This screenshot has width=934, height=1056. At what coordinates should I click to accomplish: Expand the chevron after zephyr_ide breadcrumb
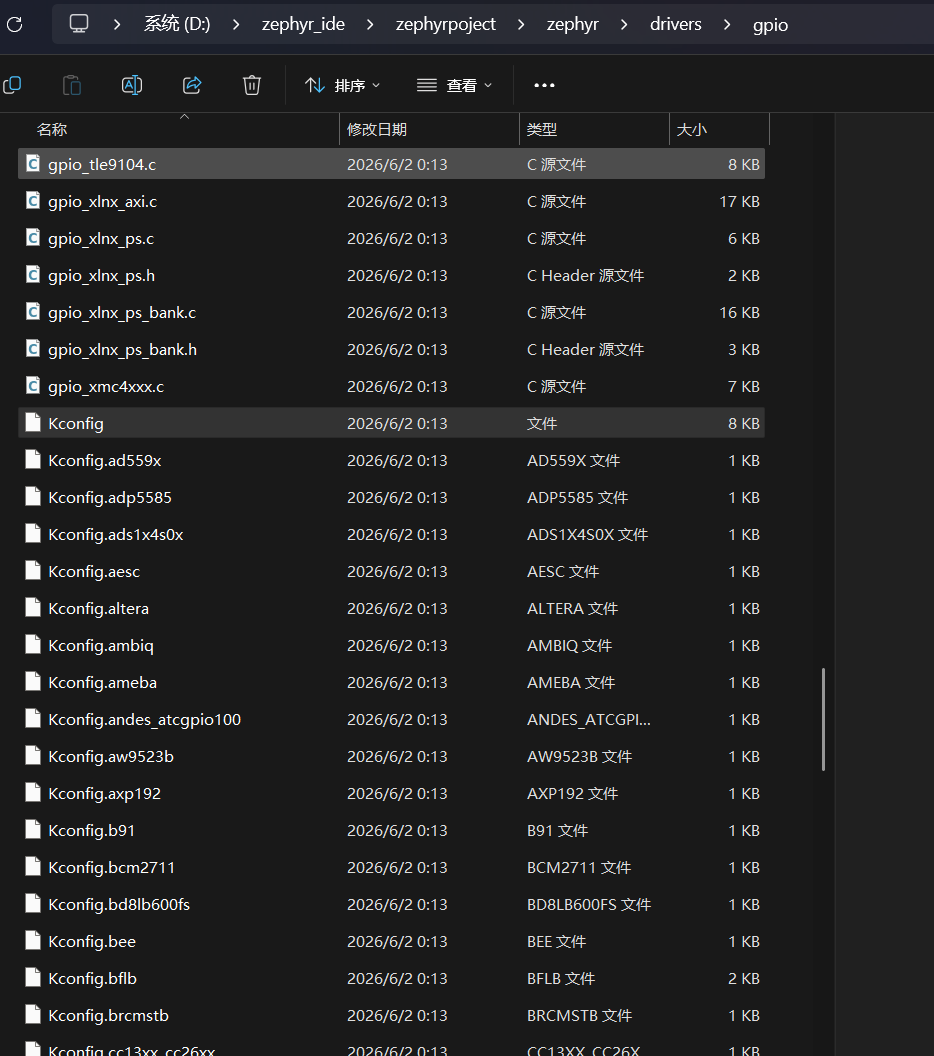[370, 25]
